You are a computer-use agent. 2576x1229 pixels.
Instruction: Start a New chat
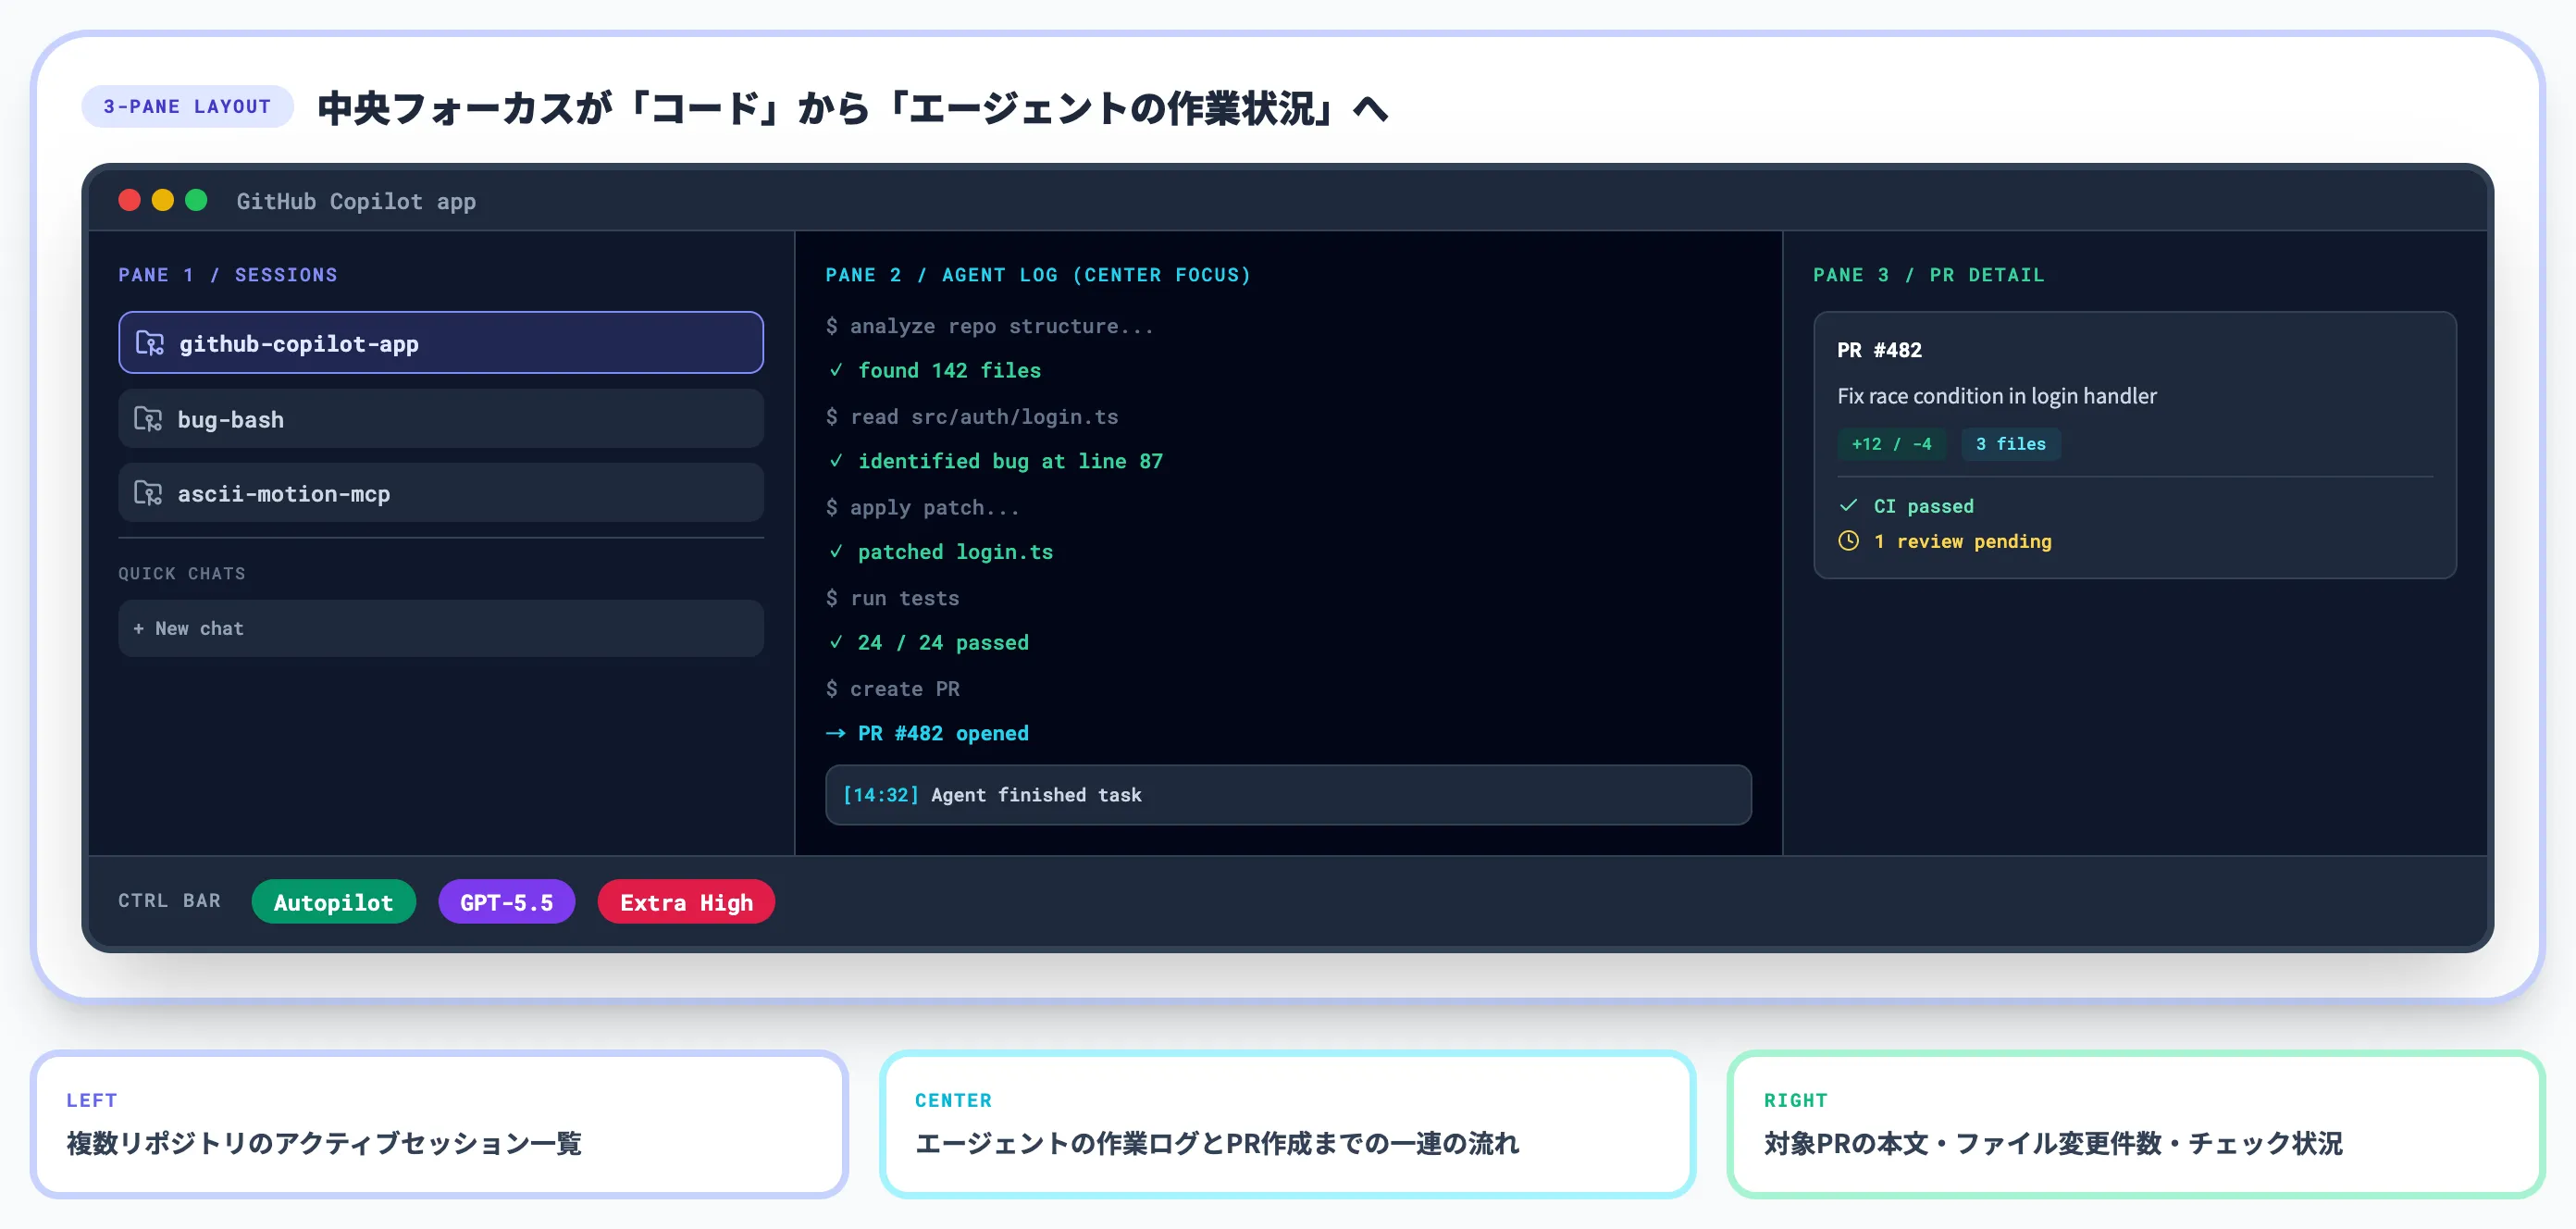(x=441, y=628)
